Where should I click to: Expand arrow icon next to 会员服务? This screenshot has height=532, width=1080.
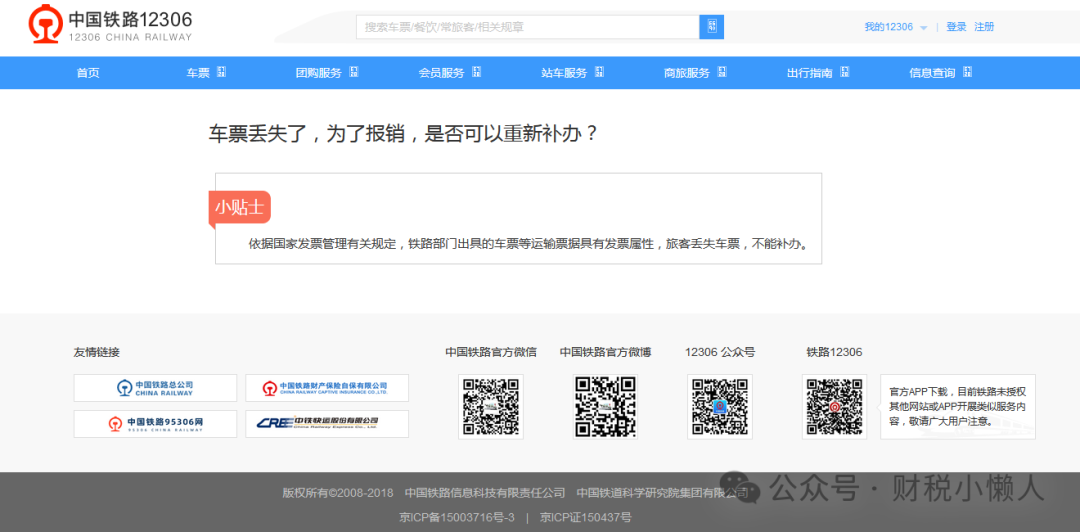[477, 72]
